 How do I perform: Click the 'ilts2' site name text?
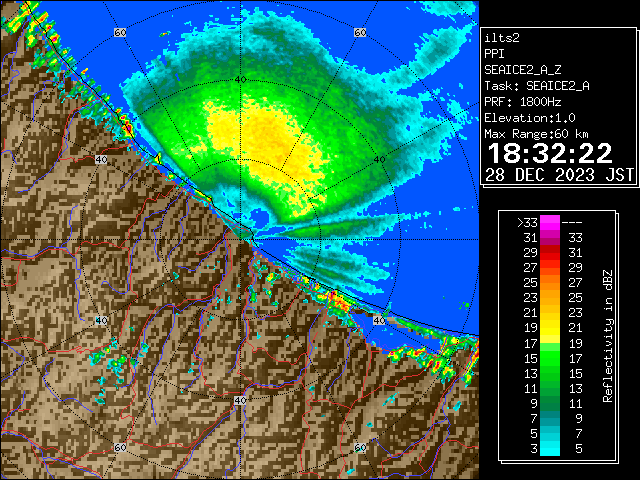click(x=502, y=38)
